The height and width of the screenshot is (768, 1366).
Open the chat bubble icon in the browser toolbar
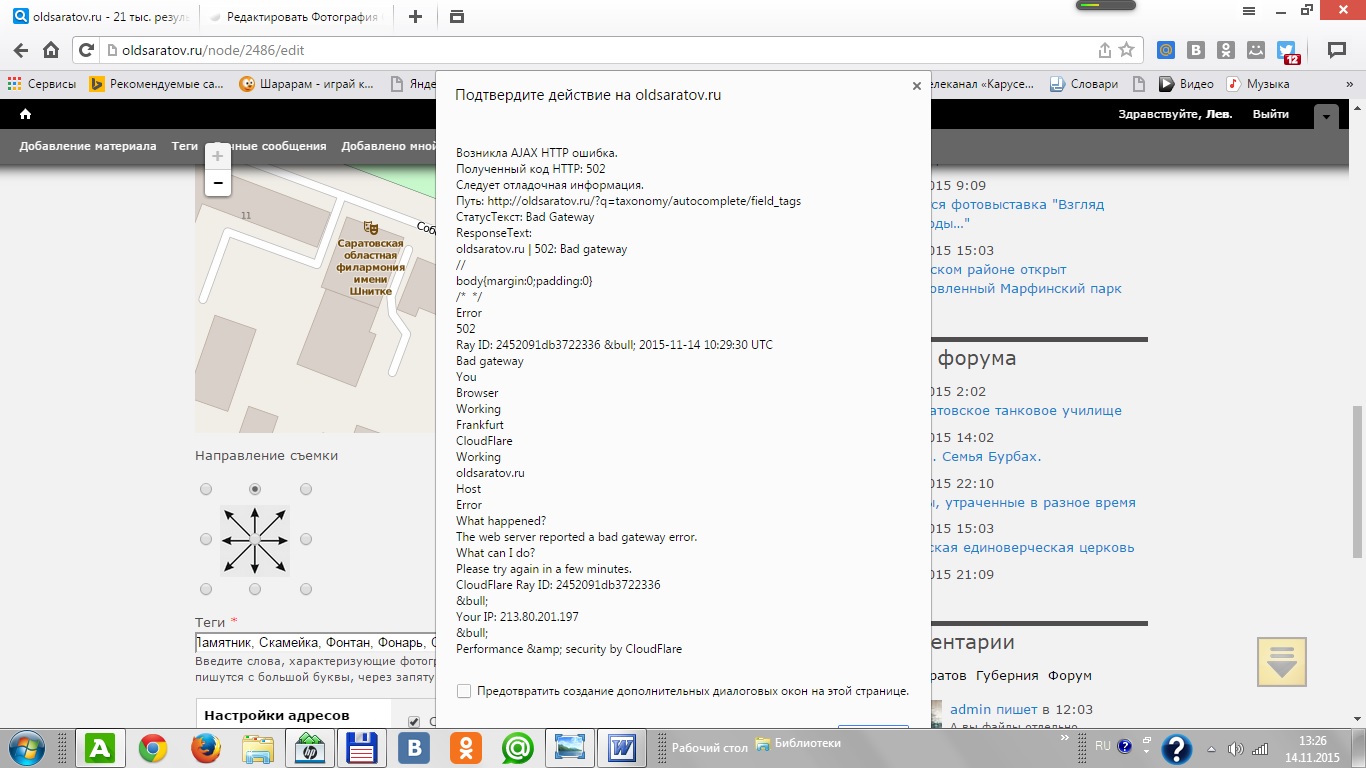(x=1336, y=50)
